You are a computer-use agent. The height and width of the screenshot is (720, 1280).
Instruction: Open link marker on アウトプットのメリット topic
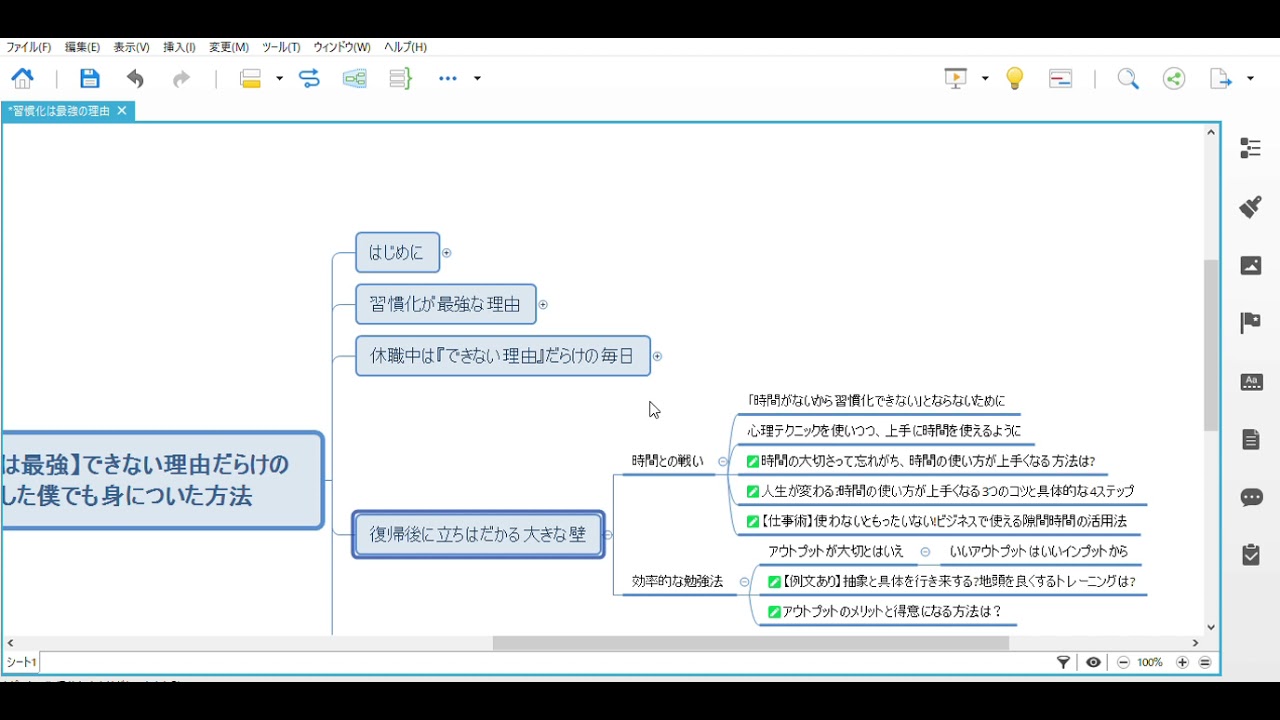click(x=774, y=612)
